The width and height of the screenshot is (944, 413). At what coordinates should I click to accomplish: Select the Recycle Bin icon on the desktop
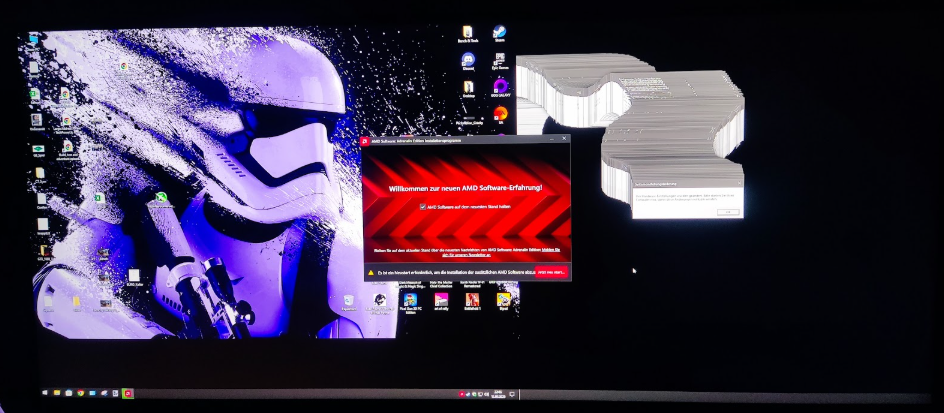(x=349, y=302)
